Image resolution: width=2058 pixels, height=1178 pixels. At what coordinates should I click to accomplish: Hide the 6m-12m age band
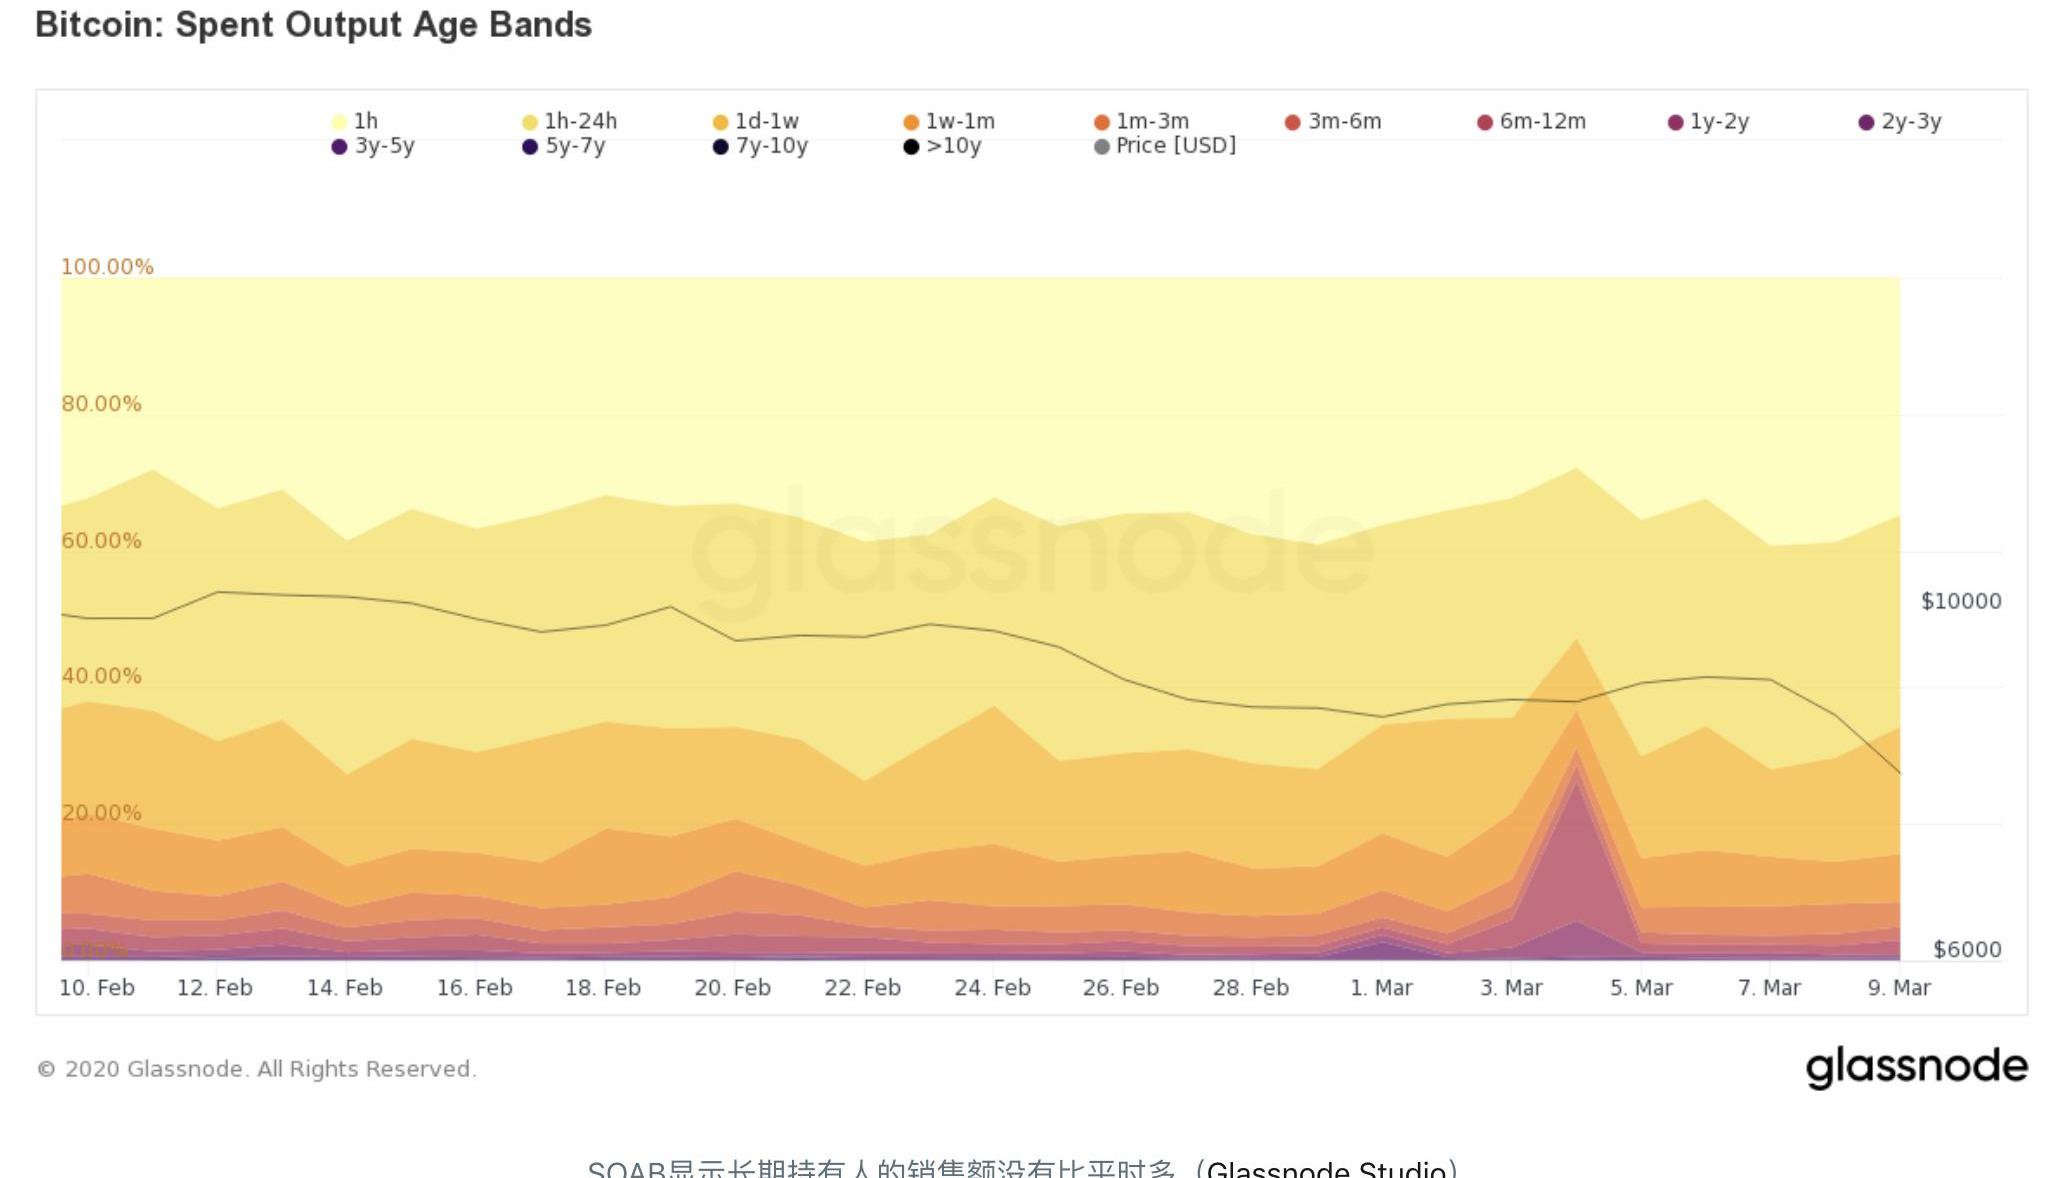1532,122
